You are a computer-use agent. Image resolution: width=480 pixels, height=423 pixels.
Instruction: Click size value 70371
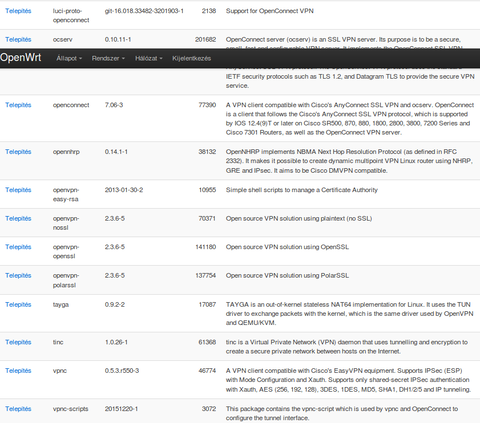click(207, 219)
